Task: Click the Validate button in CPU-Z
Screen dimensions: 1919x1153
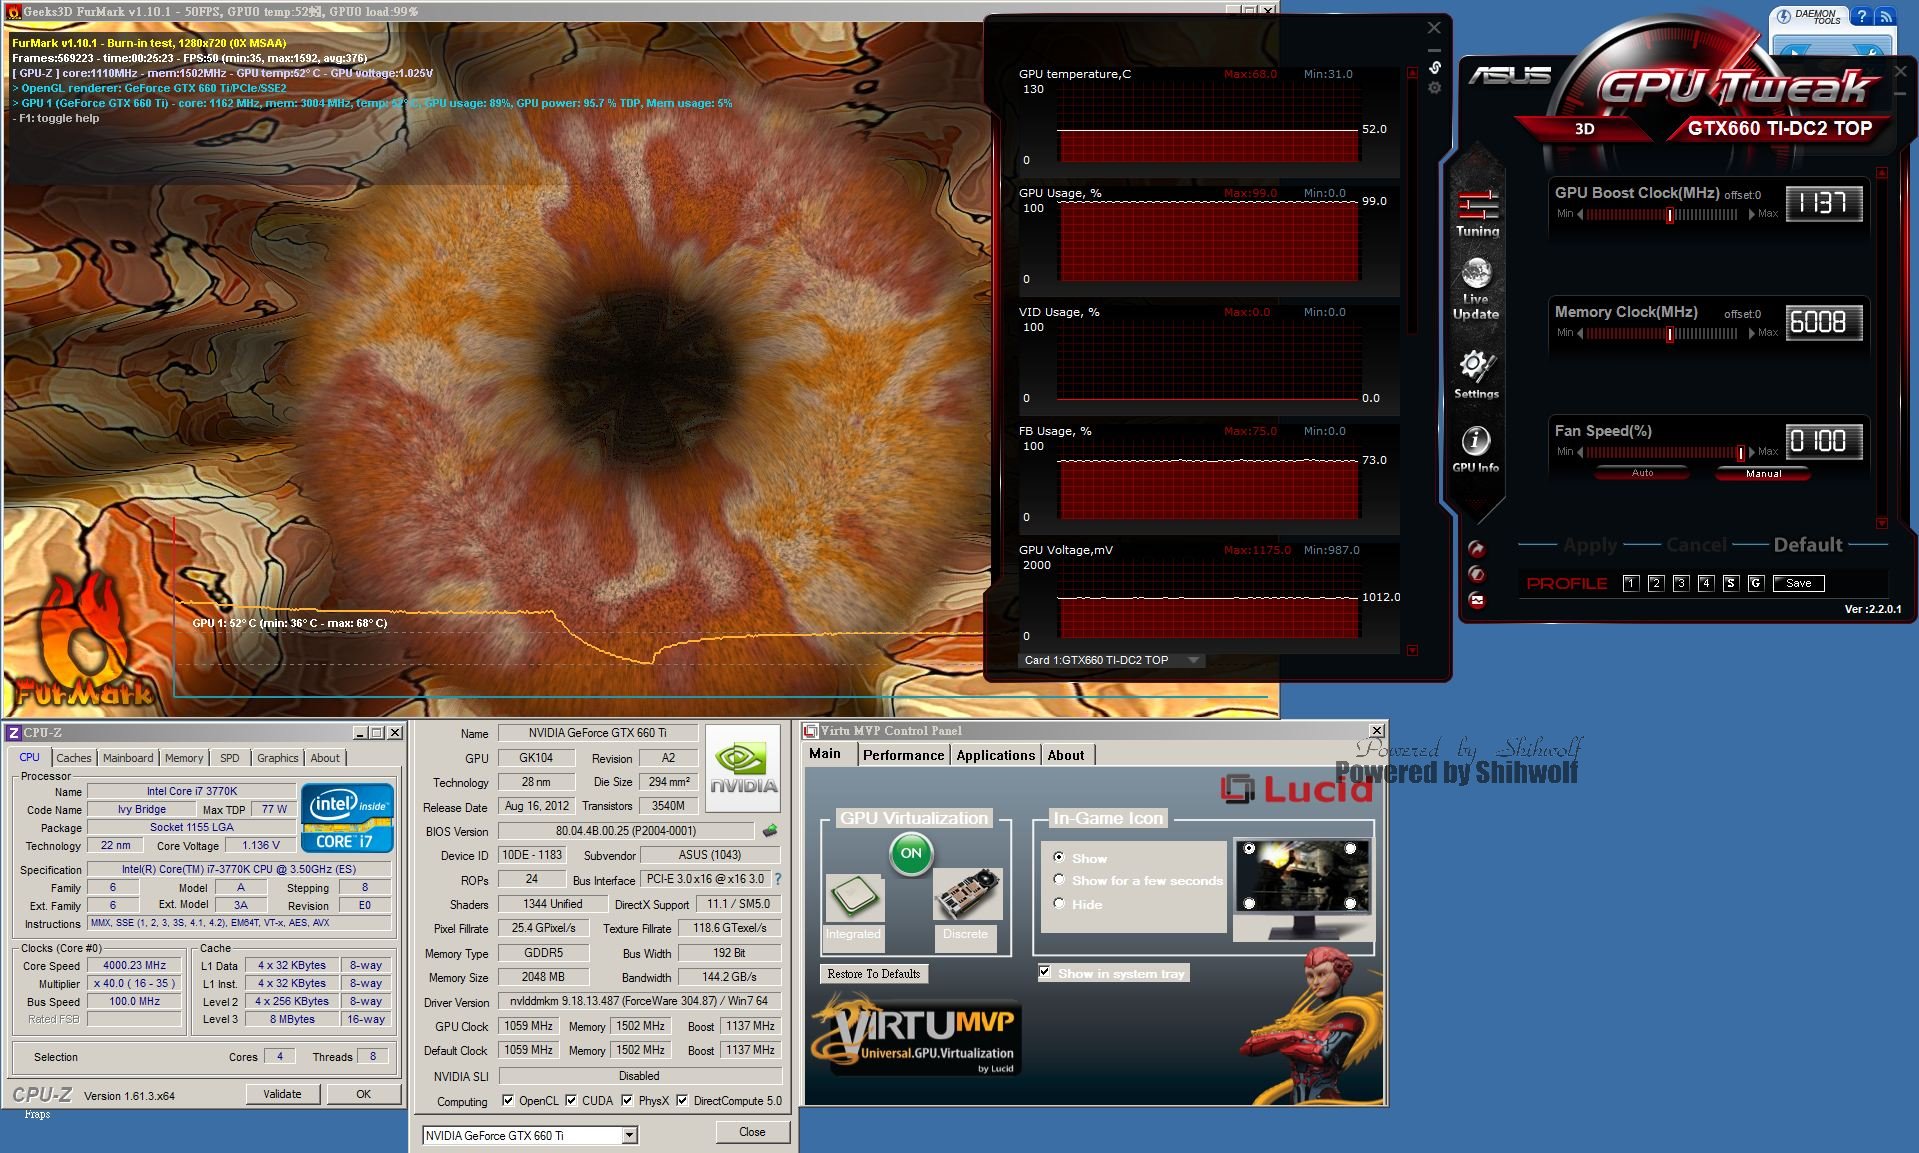Action: tap(282, 1094)
